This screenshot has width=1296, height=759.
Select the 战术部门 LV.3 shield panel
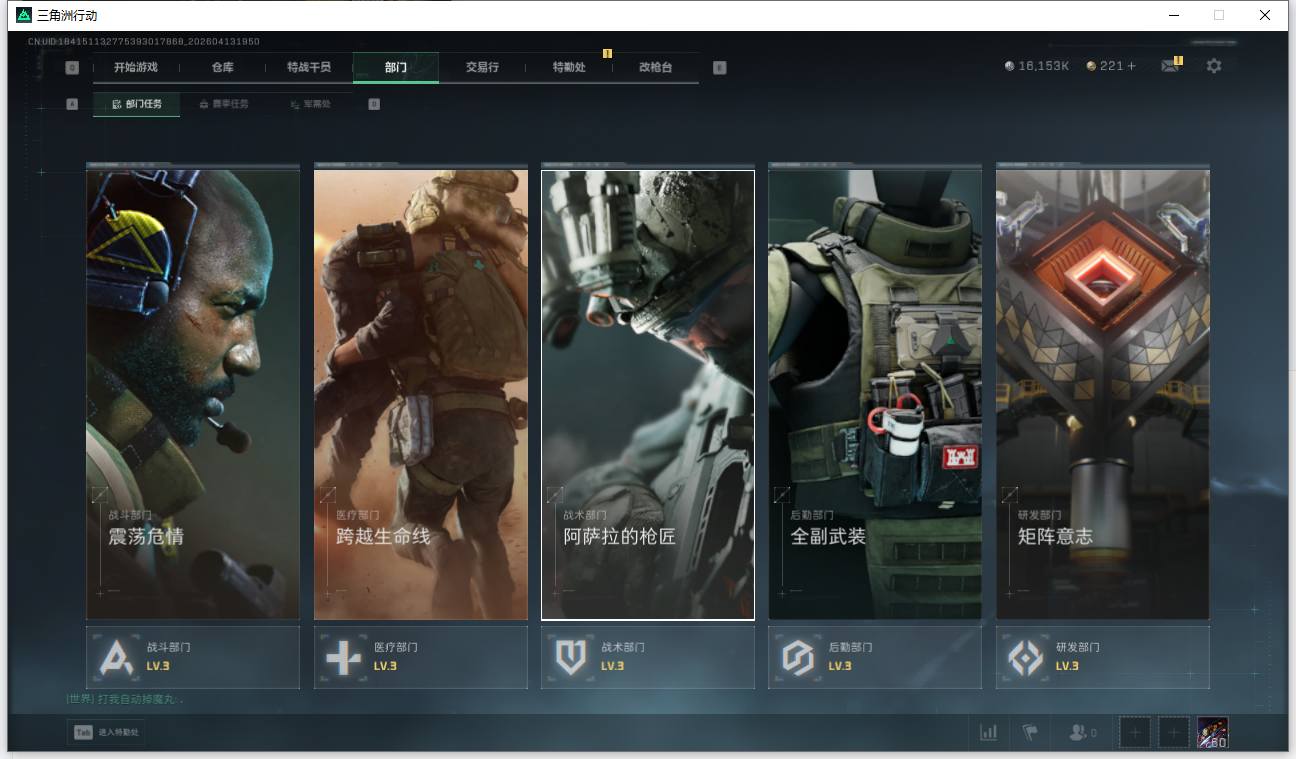point(647,657)
